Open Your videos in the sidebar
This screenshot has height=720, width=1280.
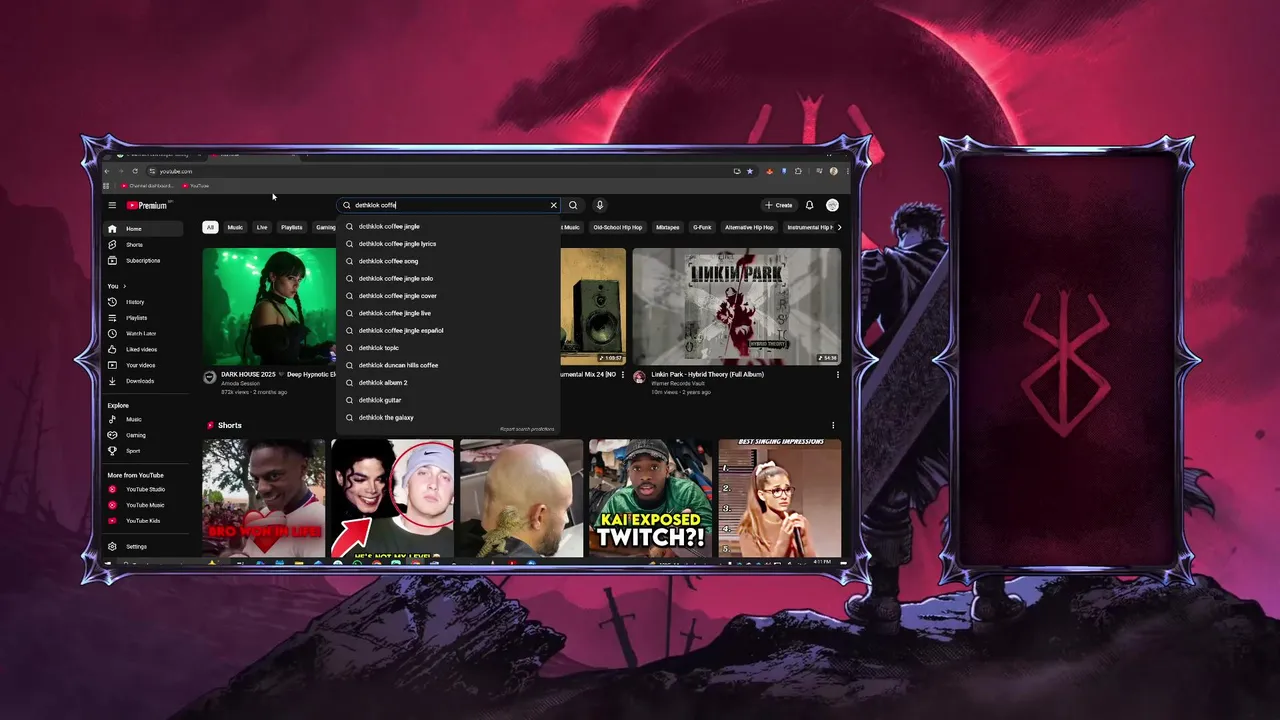click(144, 365)
